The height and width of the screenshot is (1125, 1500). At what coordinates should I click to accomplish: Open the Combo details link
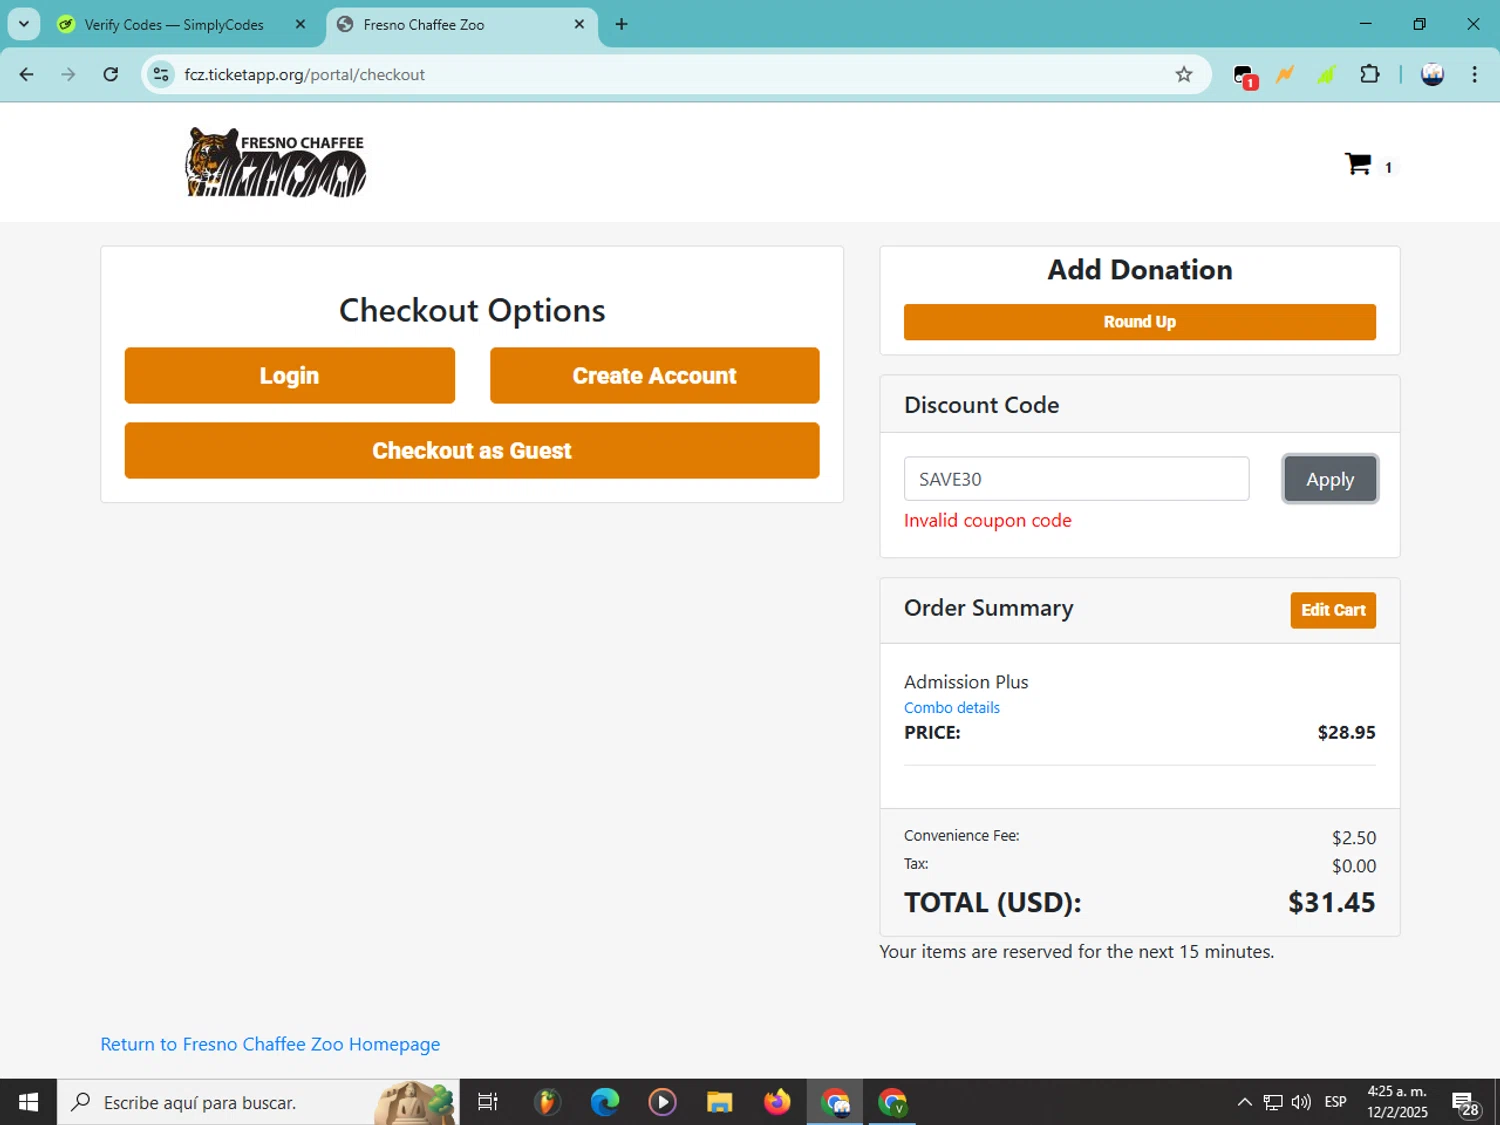point(952,707)
